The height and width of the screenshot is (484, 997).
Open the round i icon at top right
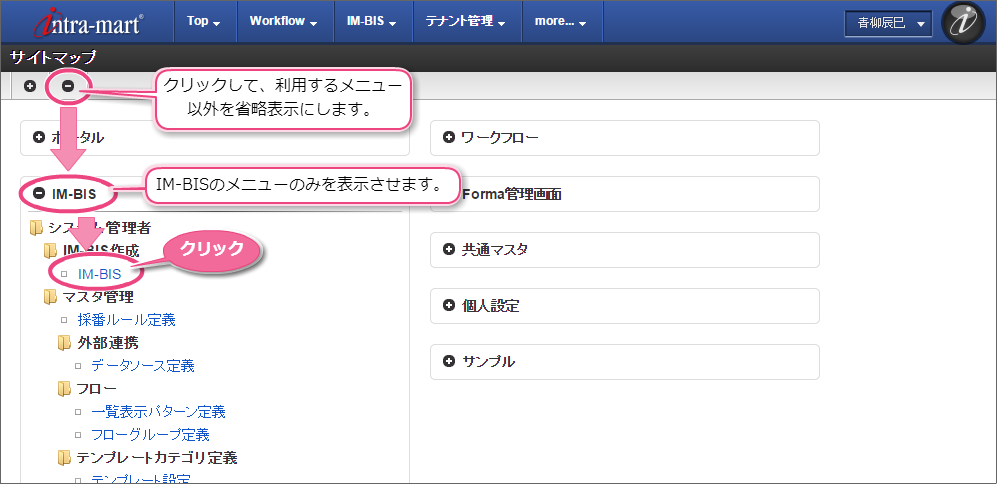963,22
